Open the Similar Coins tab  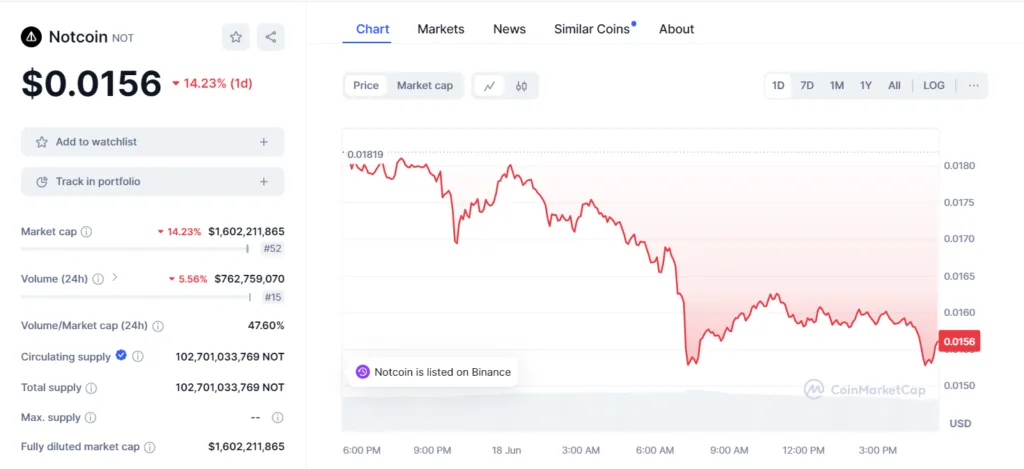(x=592, y=29)
